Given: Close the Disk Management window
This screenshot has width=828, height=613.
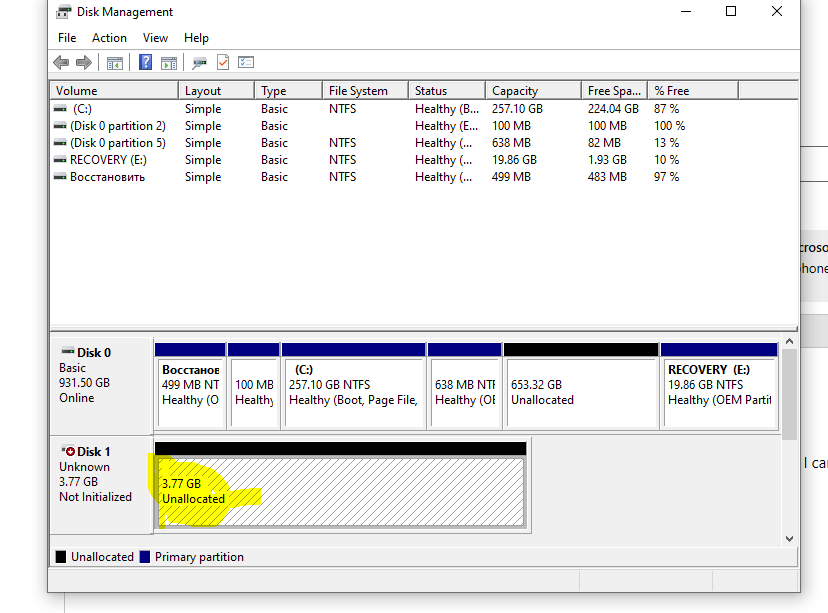Looking at the screenshot, I should 777,12.
